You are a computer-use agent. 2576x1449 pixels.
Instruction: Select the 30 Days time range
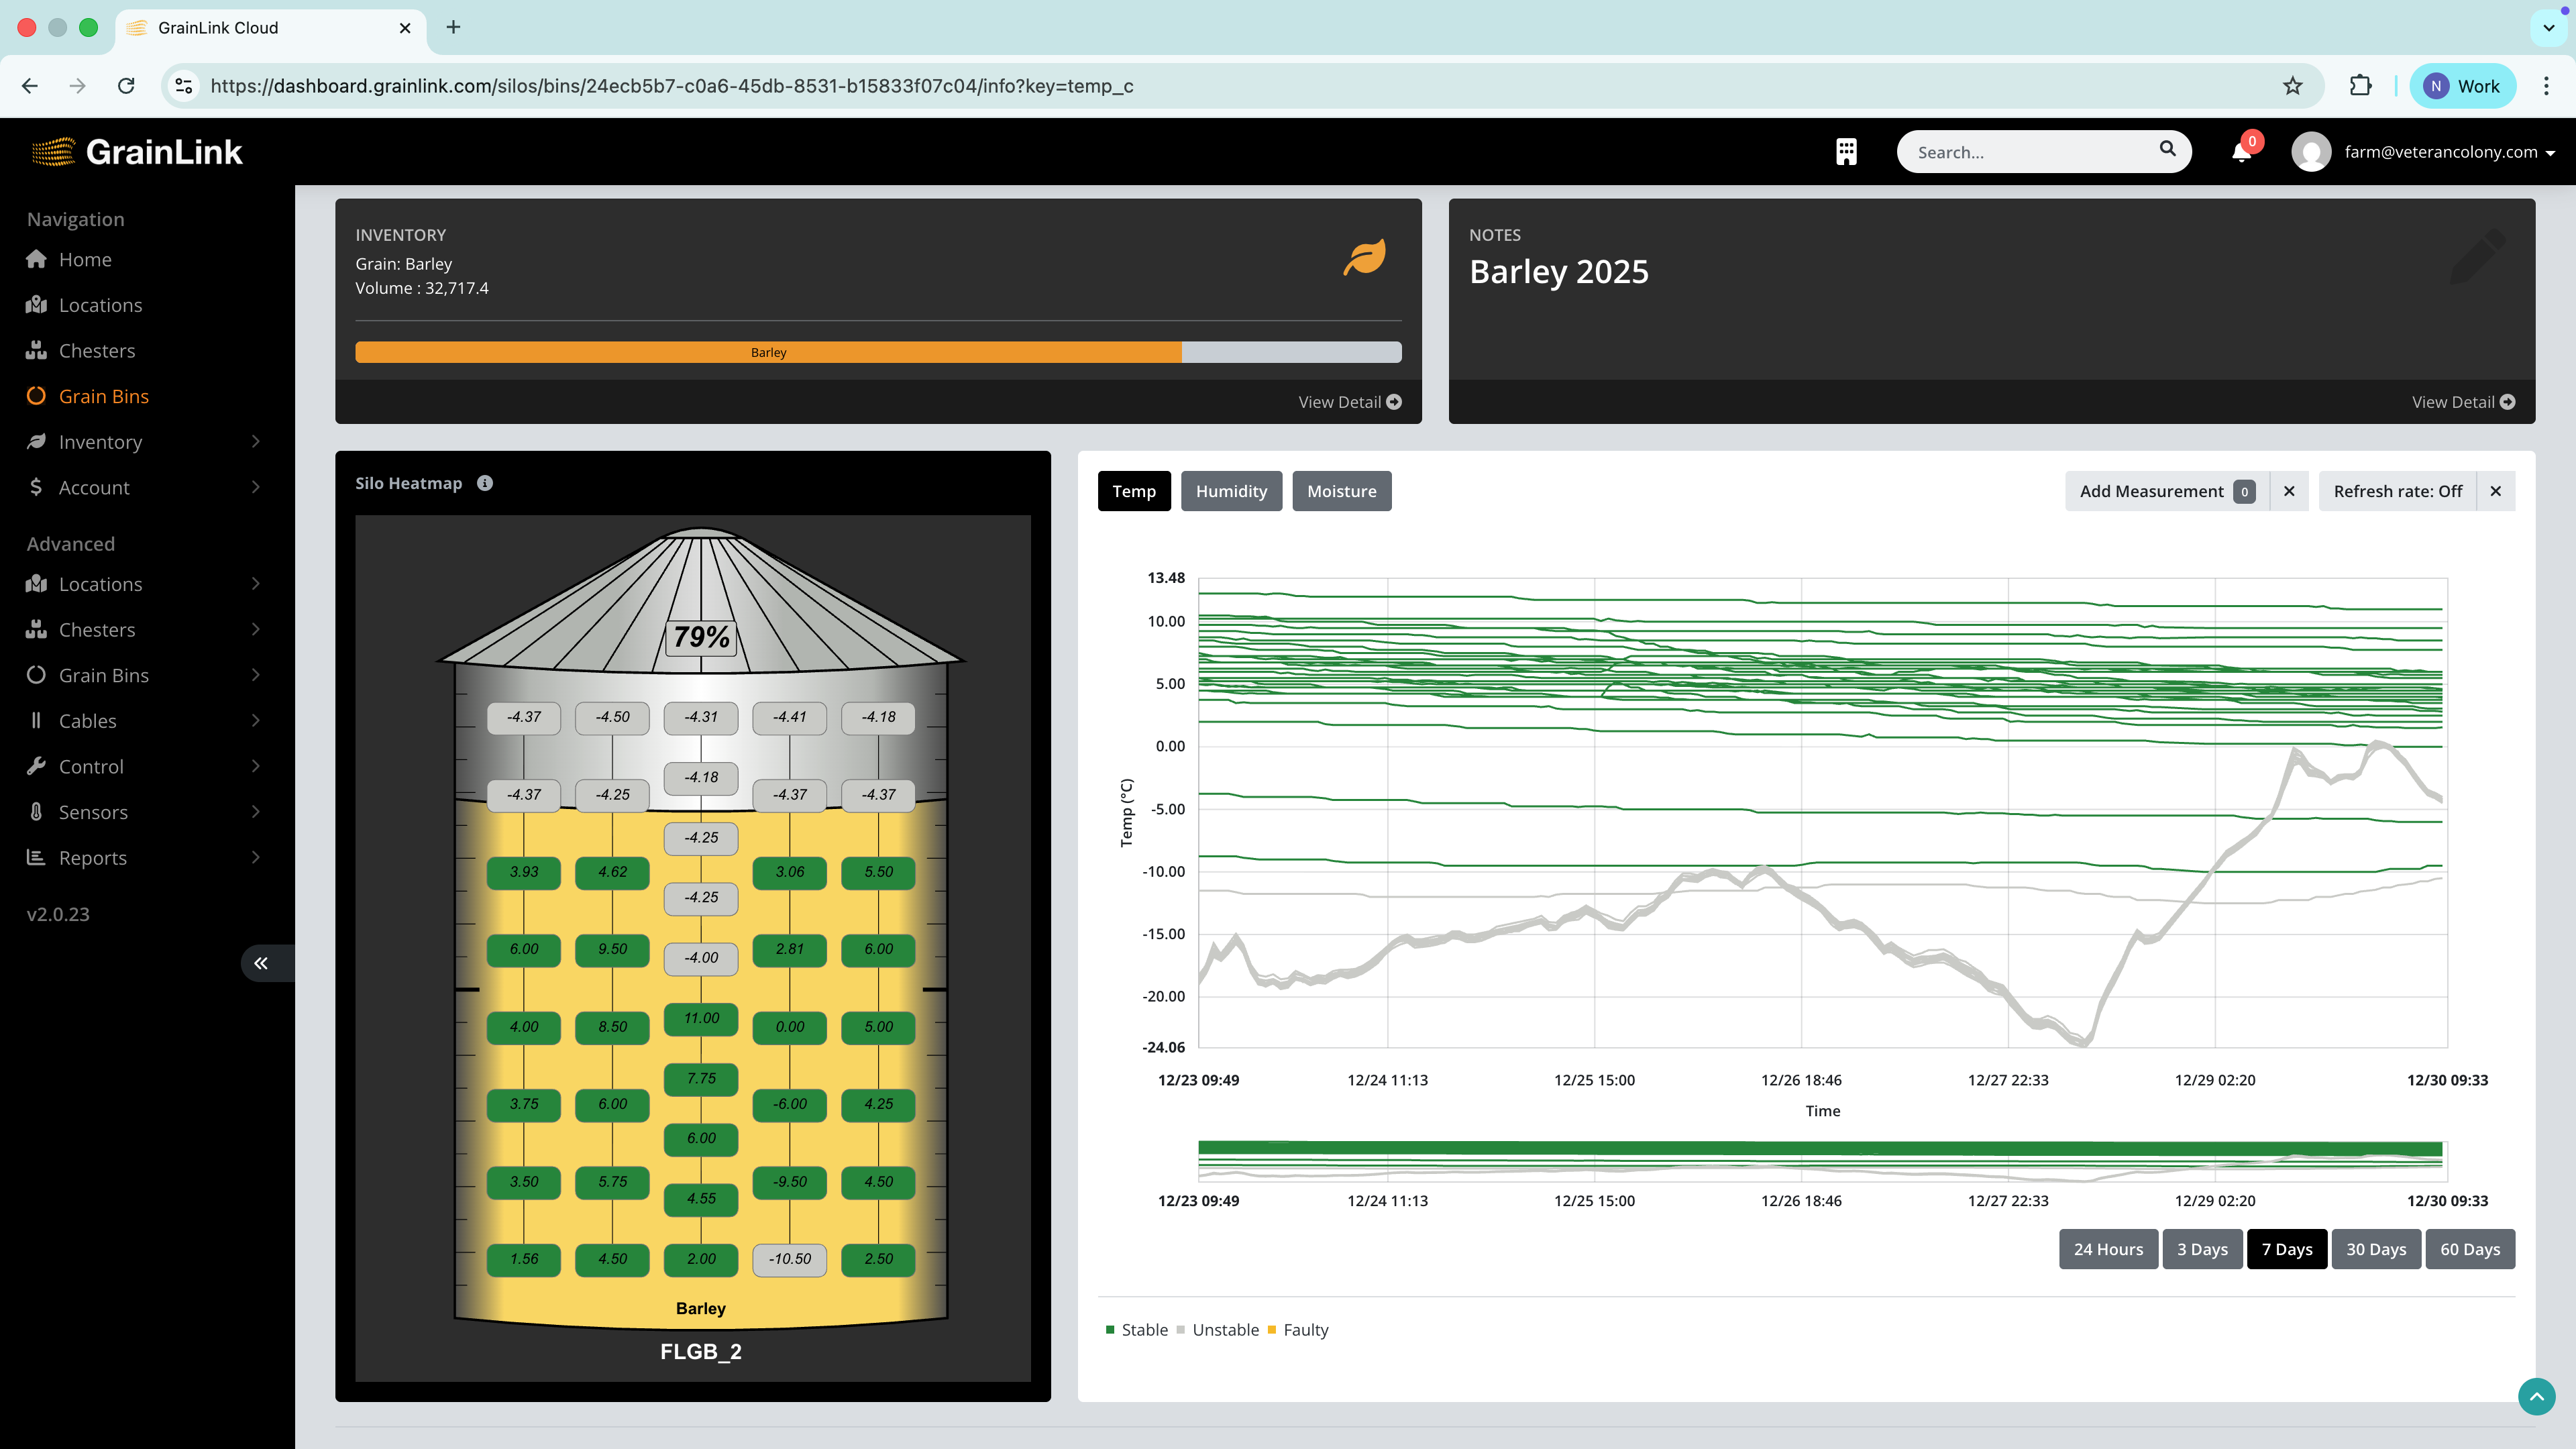[x=2376, y=1249]
